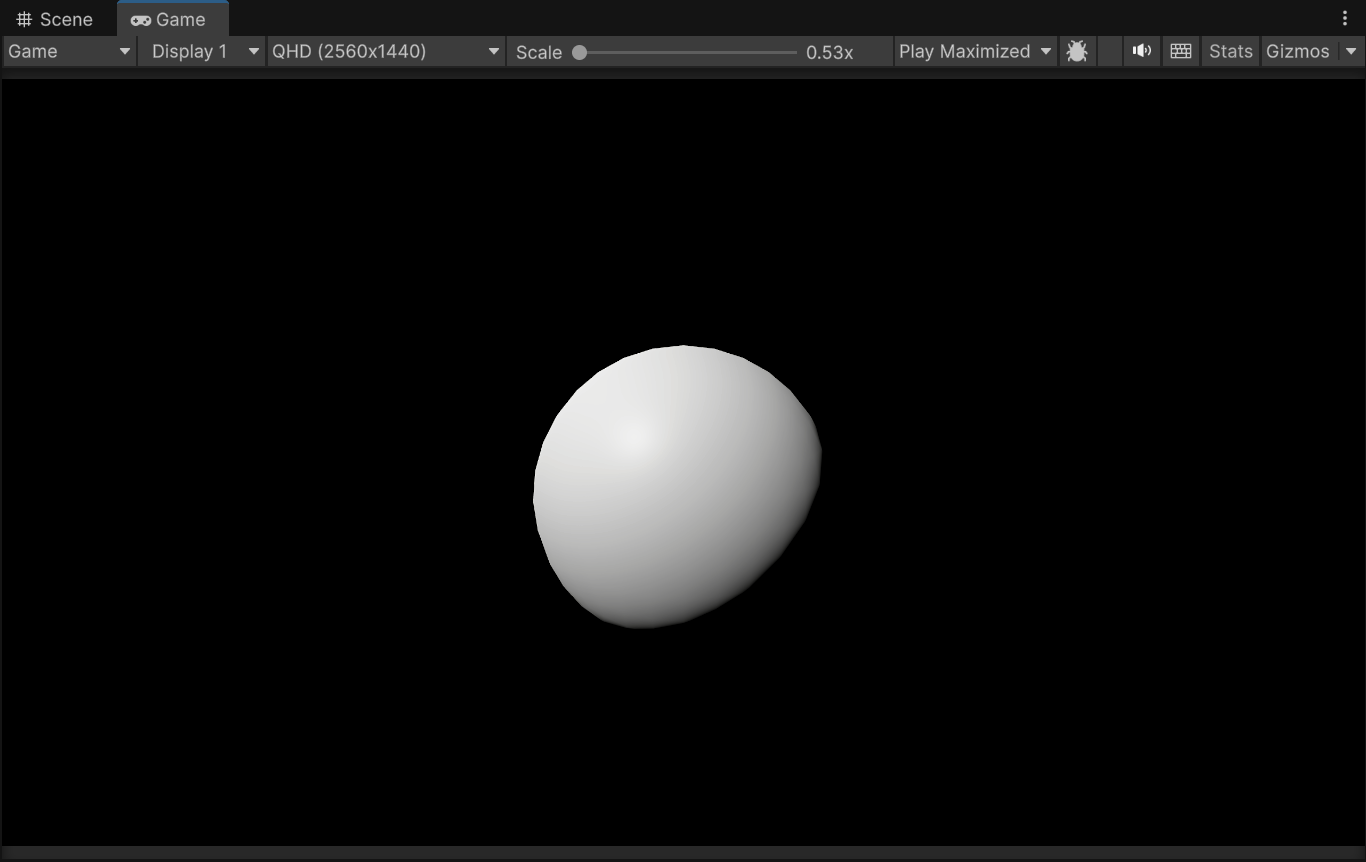Screen dimensions: 1366x862
Task: Toggle the Gizmos button
Action: 1298,51
